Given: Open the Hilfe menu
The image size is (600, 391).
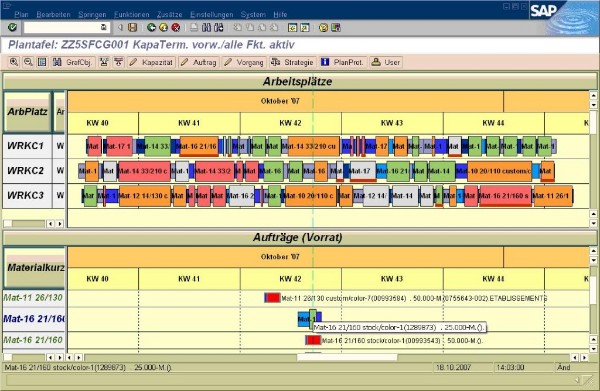Looking at the screenshot, I should (280, 15).
